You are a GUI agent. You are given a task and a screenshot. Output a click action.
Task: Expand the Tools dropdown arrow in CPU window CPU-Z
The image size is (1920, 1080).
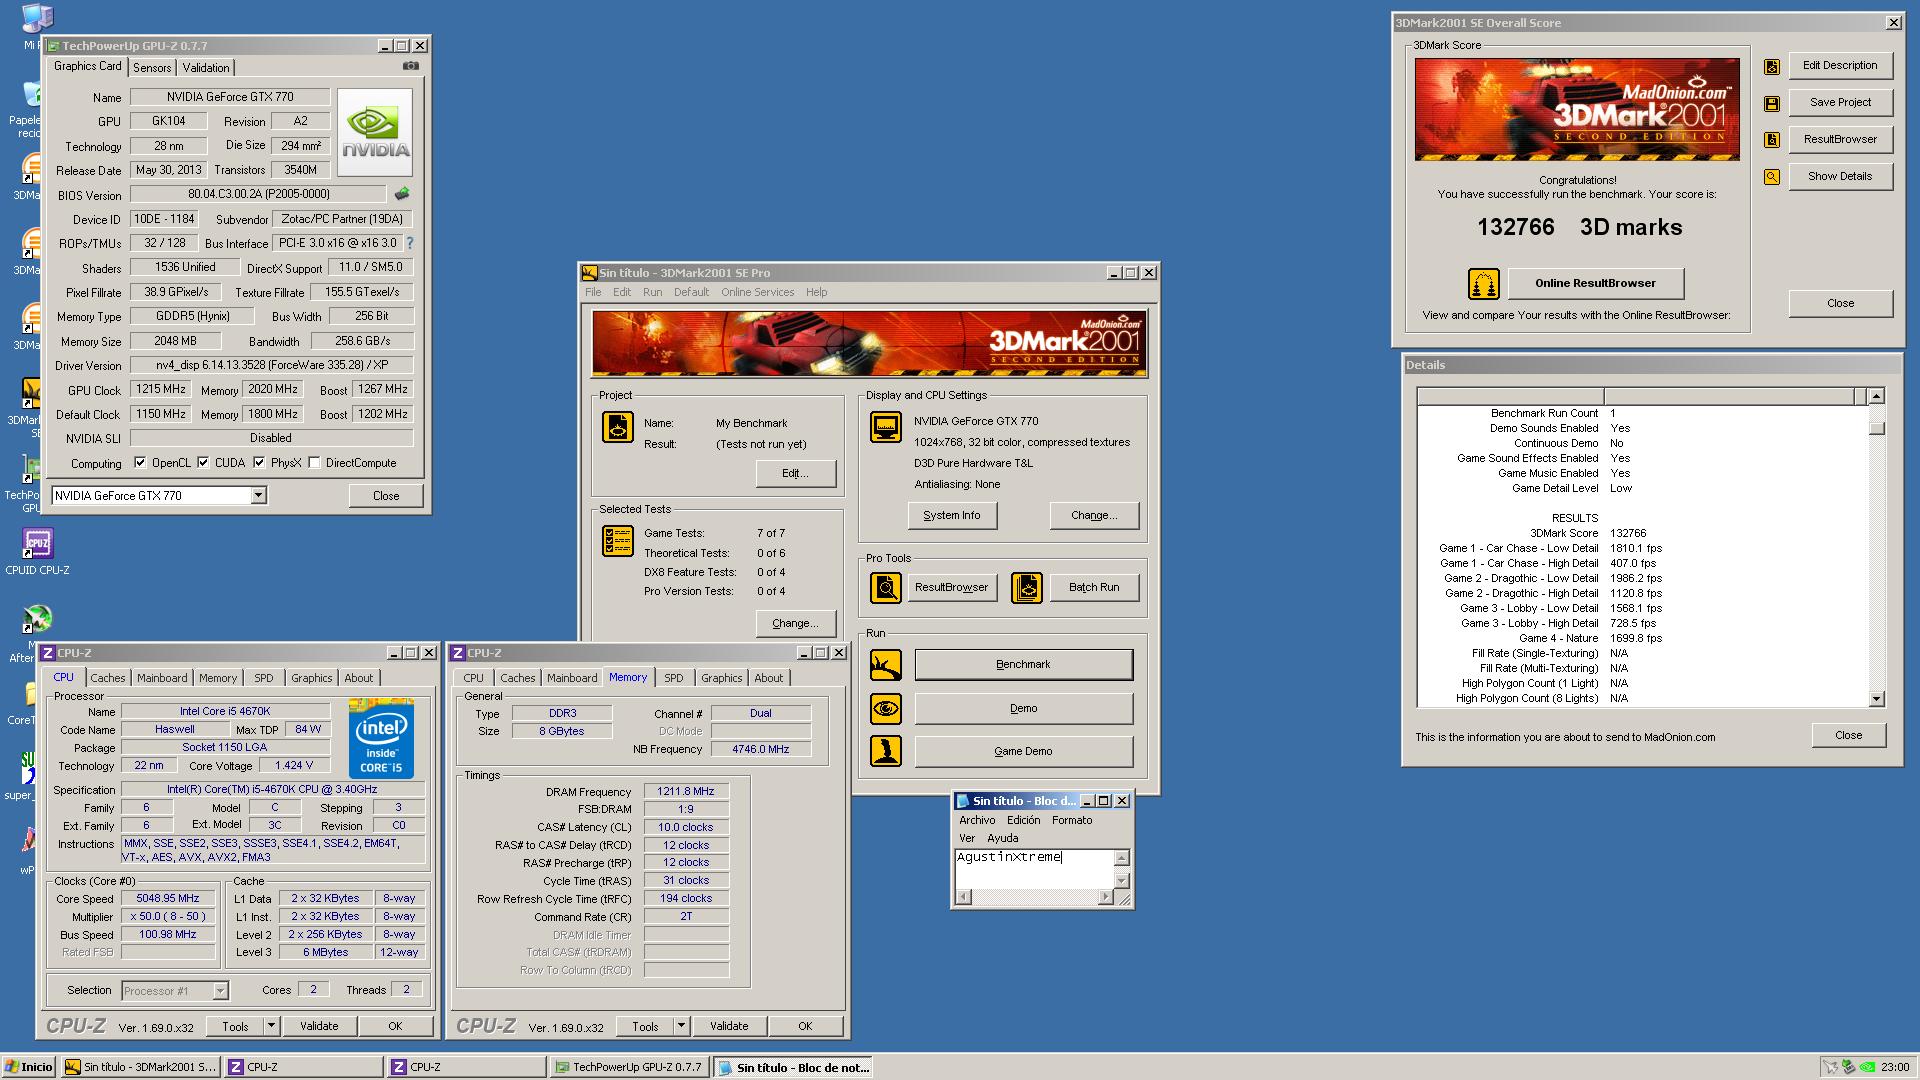click(x=271, y=1026)
